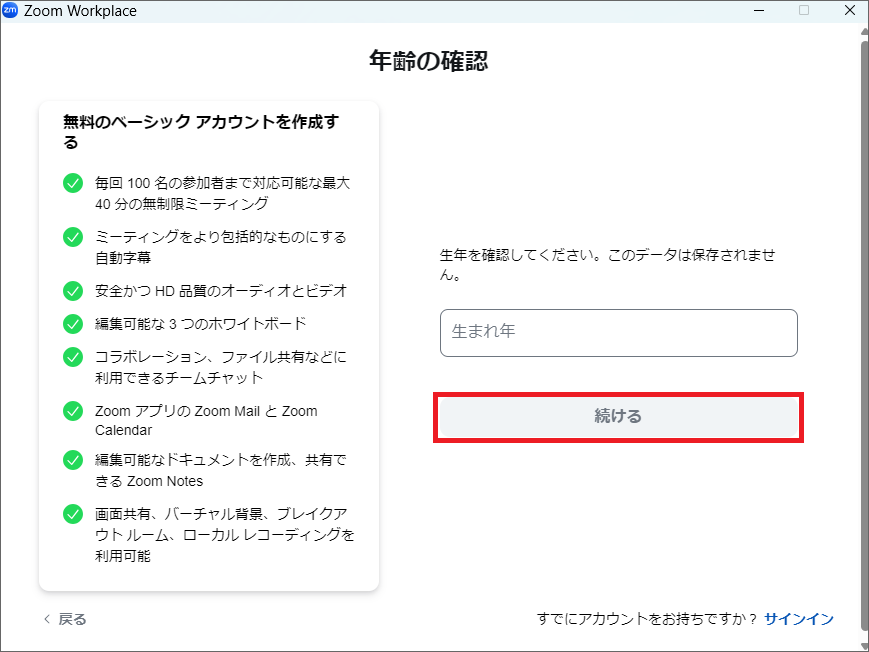Close the Zoom Workplace window

tap(850, 11)
